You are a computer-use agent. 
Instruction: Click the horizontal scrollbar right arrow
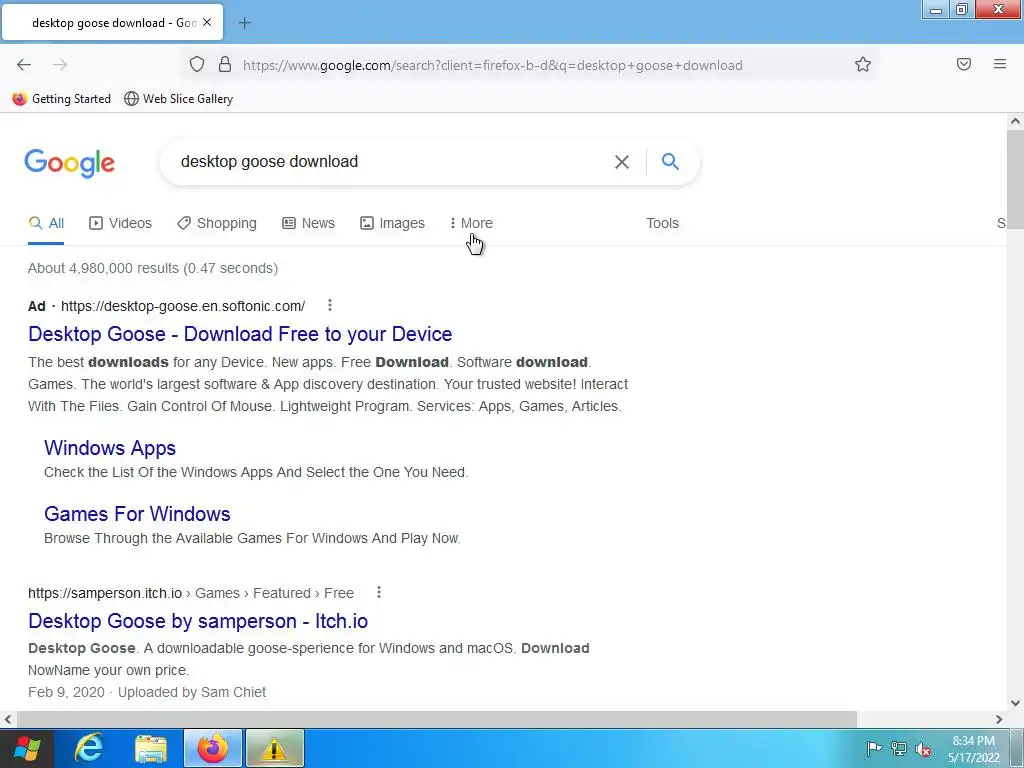coord(999,719)
